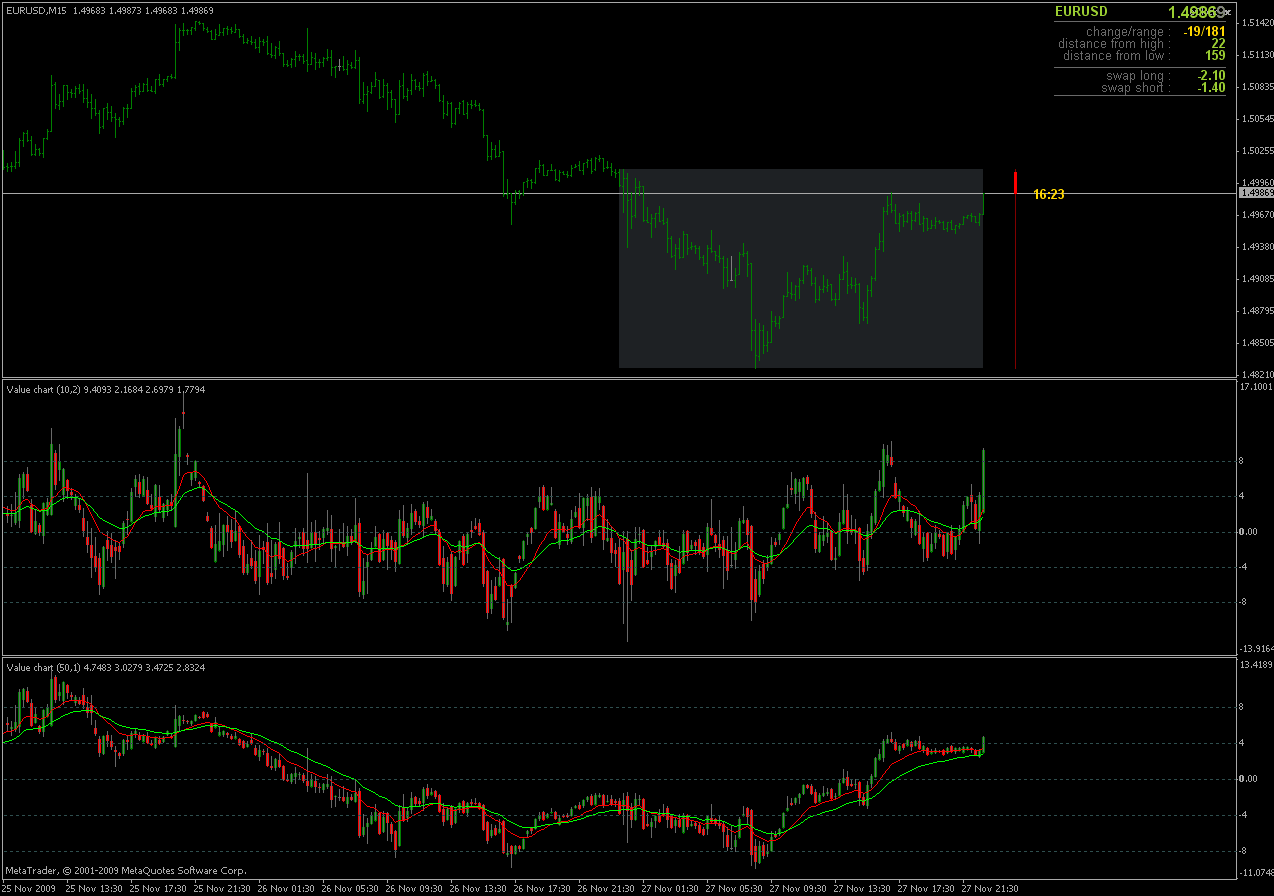The image size is (1274, 896).
Task: Click the 1.51130 price axis label
Action: pos(1256,54)
